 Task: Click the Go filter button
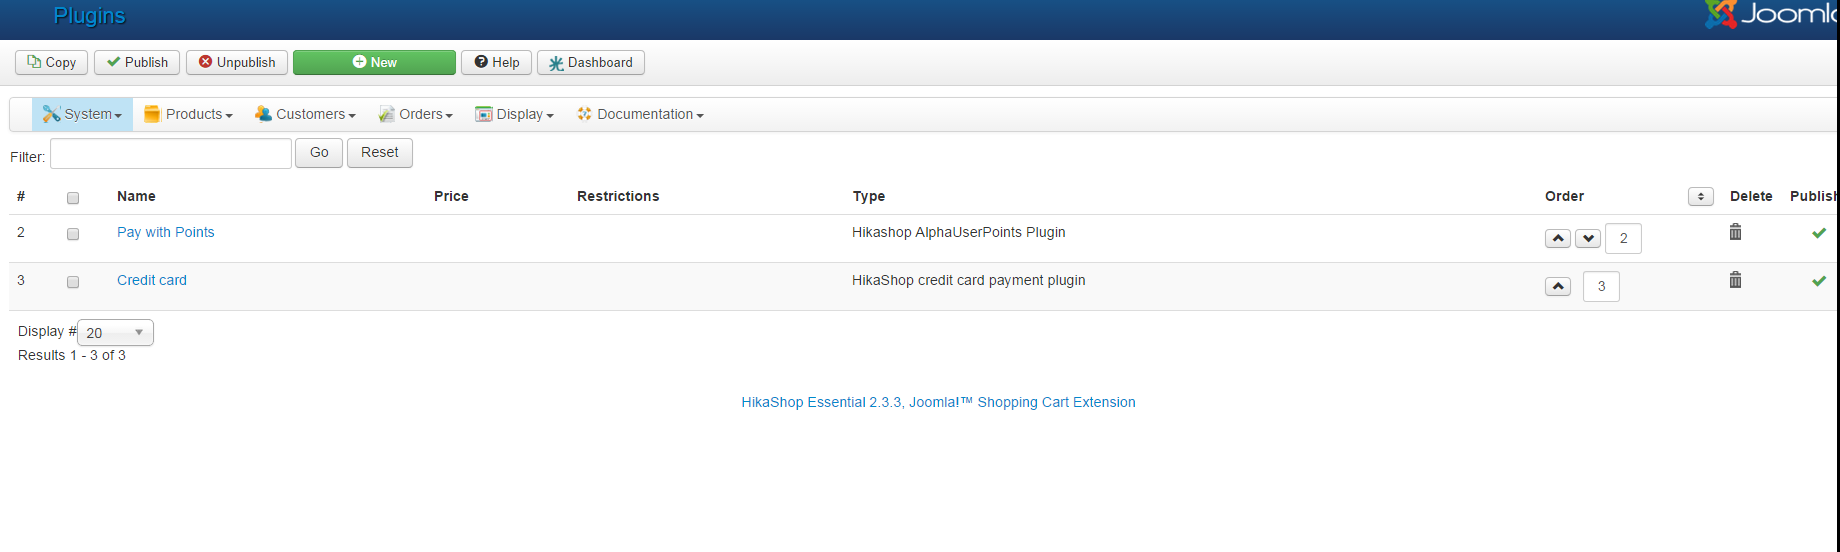pos(319,153)
